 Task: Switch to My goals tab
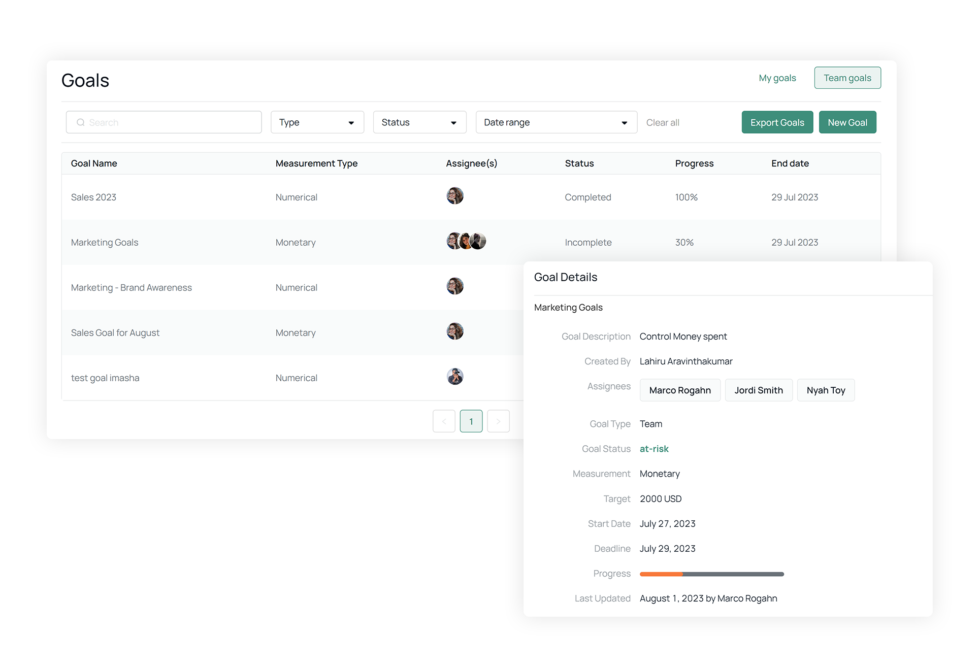click(x=777, y=78)
